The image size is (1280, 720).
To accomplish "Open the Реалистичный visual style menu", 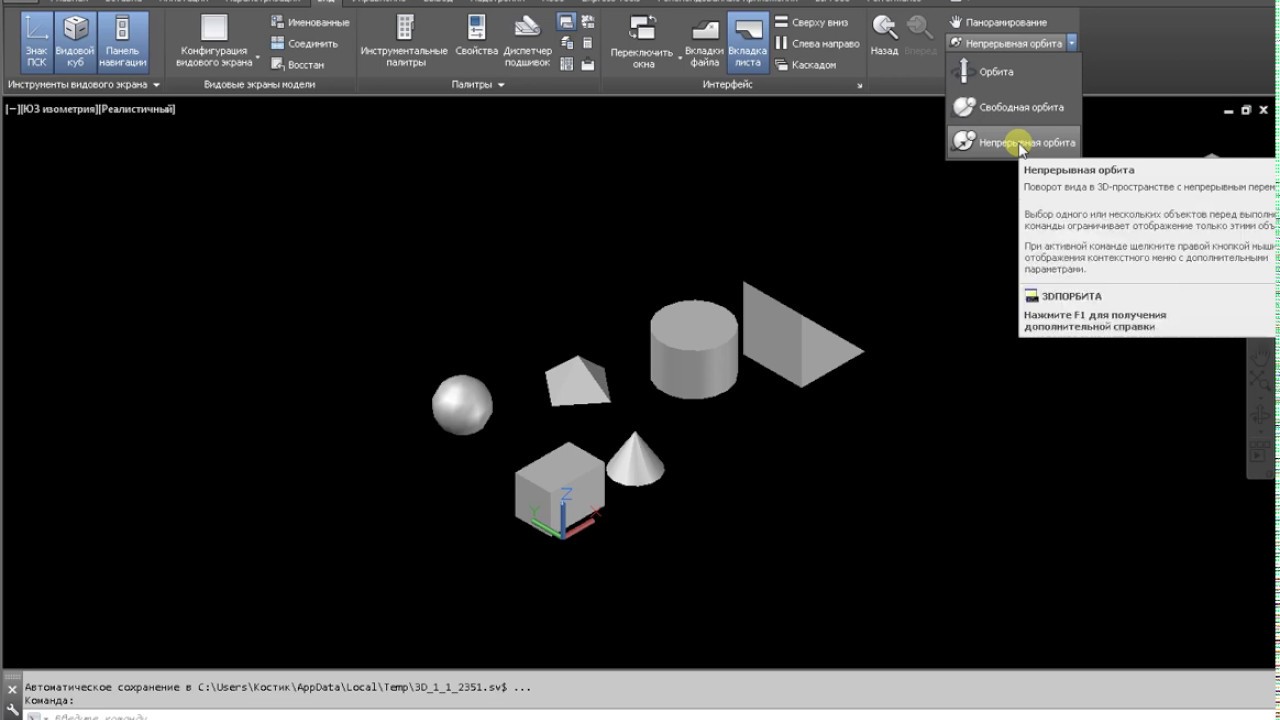I will tap(135, 109).
